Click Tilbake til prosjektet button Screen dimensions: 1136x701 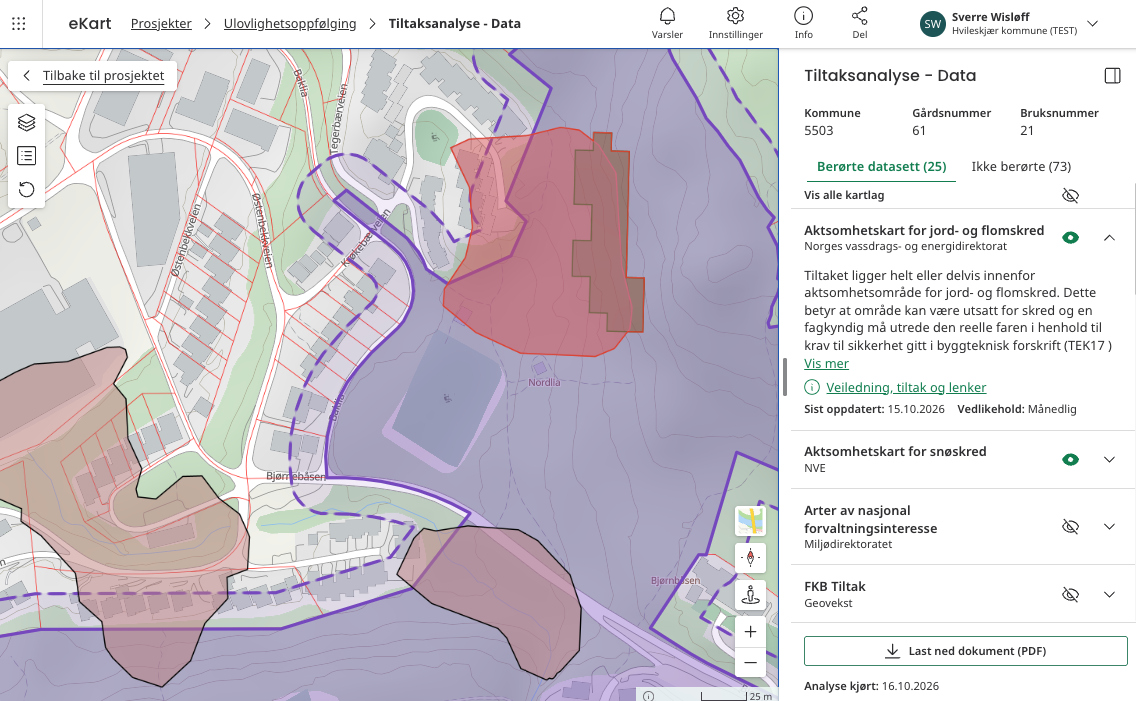coord(93,75)
